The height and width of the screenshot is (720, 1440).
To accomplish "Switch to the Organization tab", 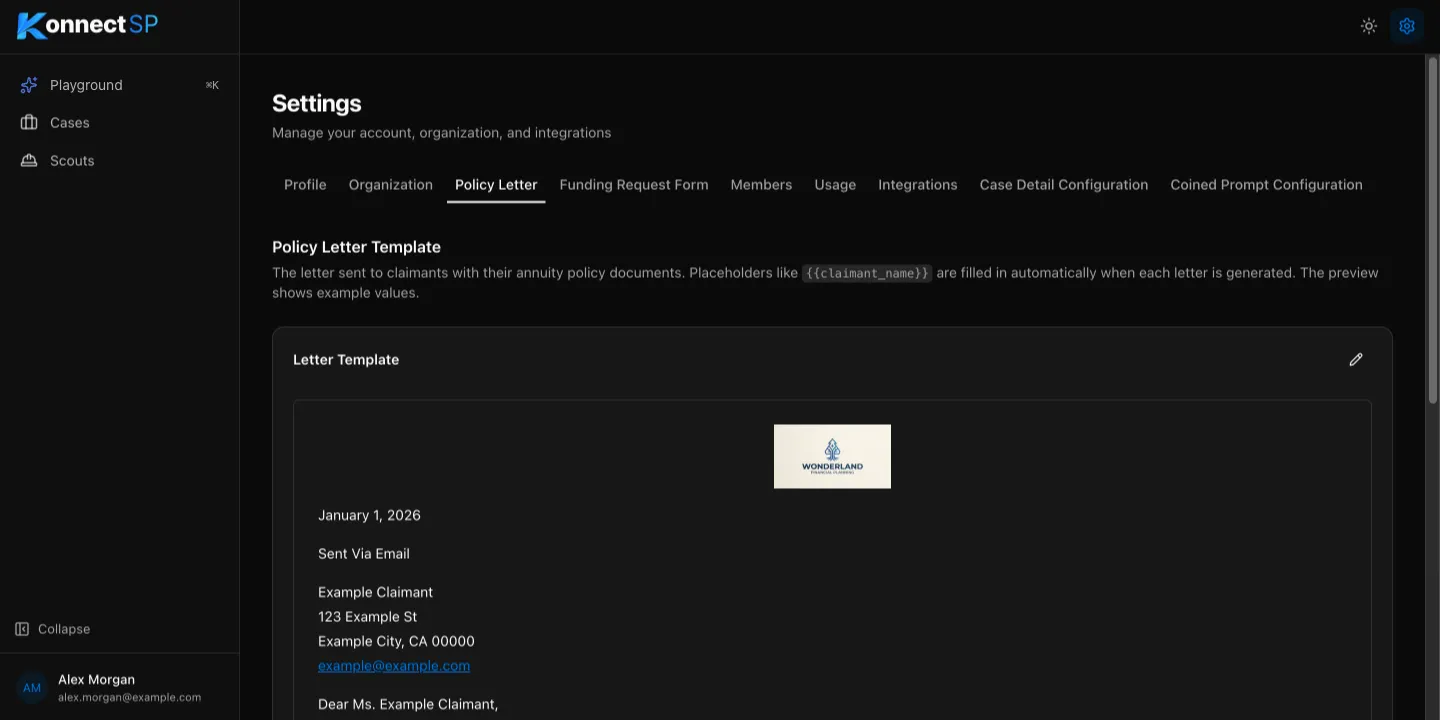I will tap(391, 185).
